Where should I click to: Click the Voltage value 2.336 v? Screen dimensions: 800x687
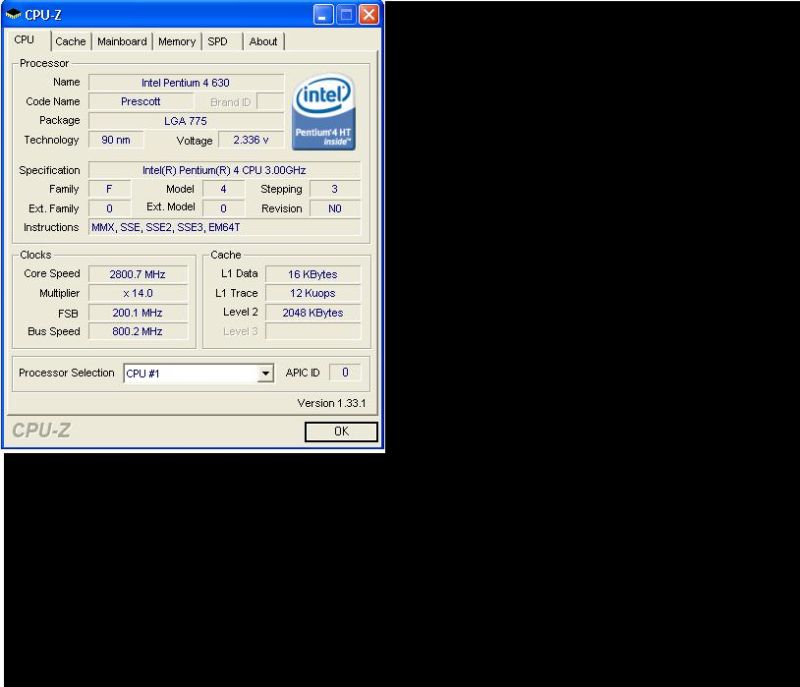[251, 140]
